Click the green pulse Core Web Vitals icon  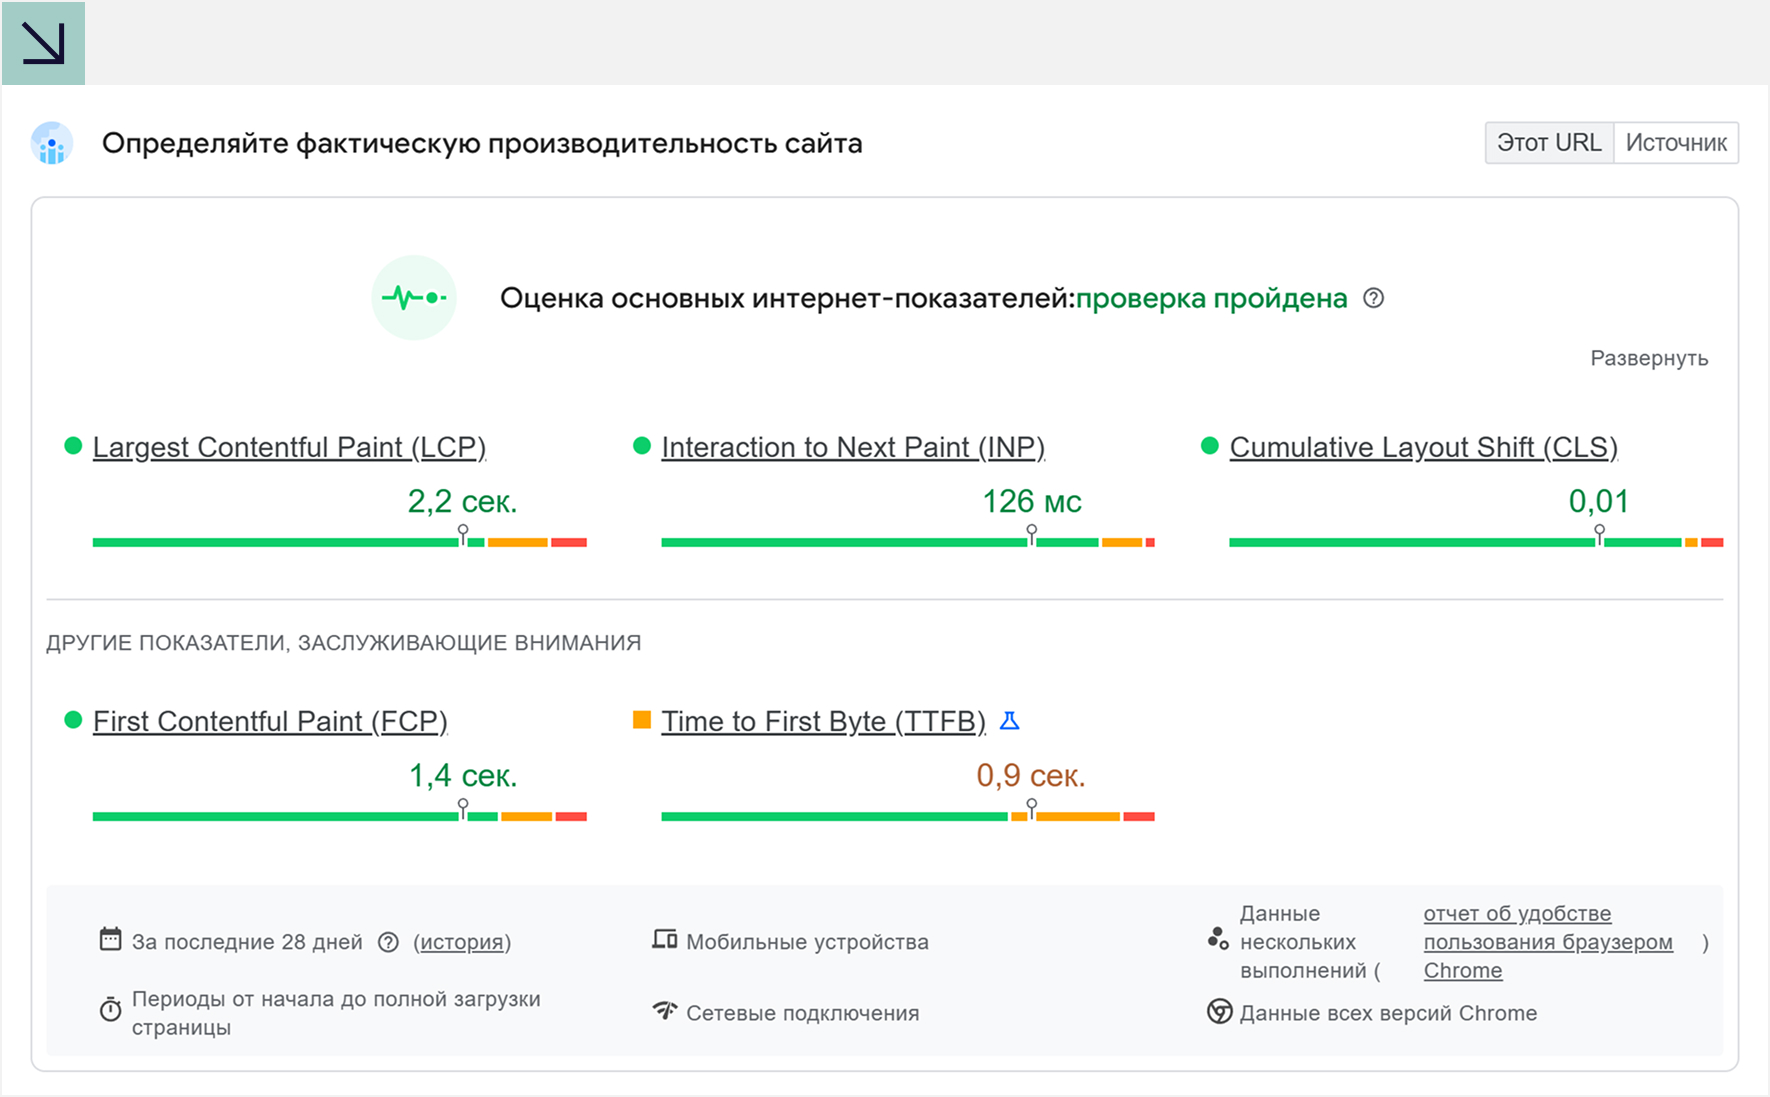pos(414,298)
